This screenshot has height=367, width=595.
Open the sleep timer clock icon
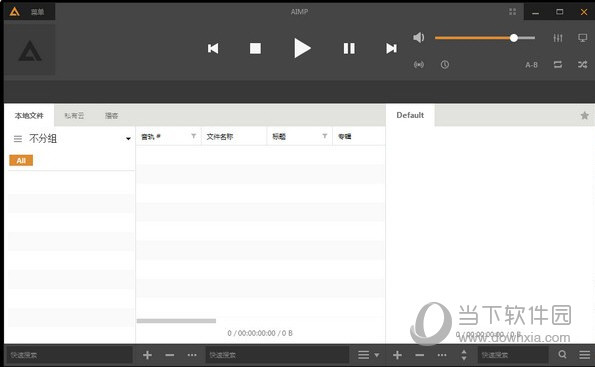pyautogui.click(x=445, y=65)
